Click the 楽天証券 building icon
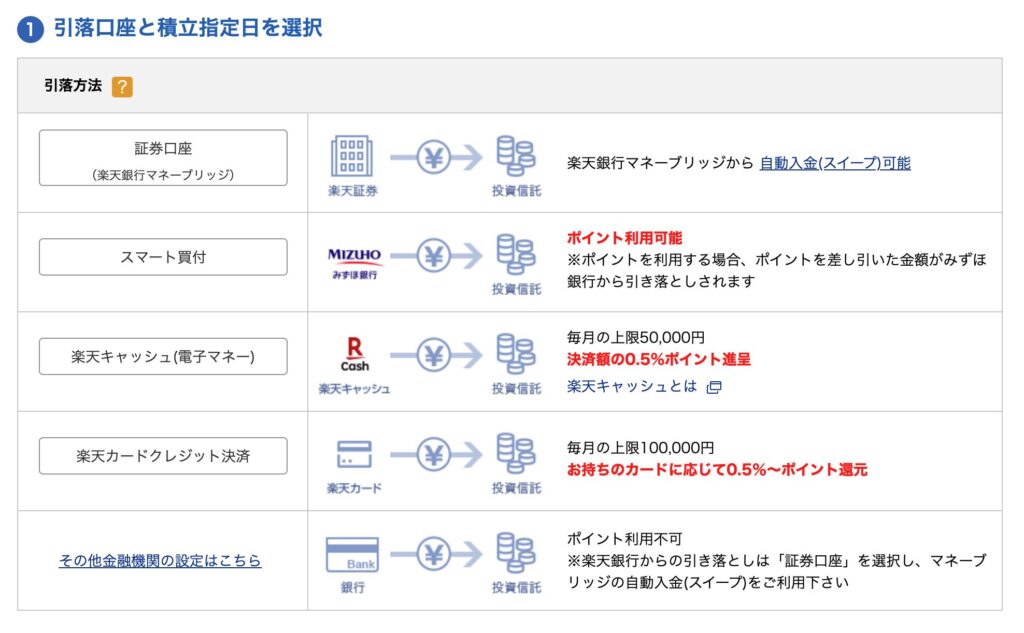1024x633 pixels. (x=352, y=156)
